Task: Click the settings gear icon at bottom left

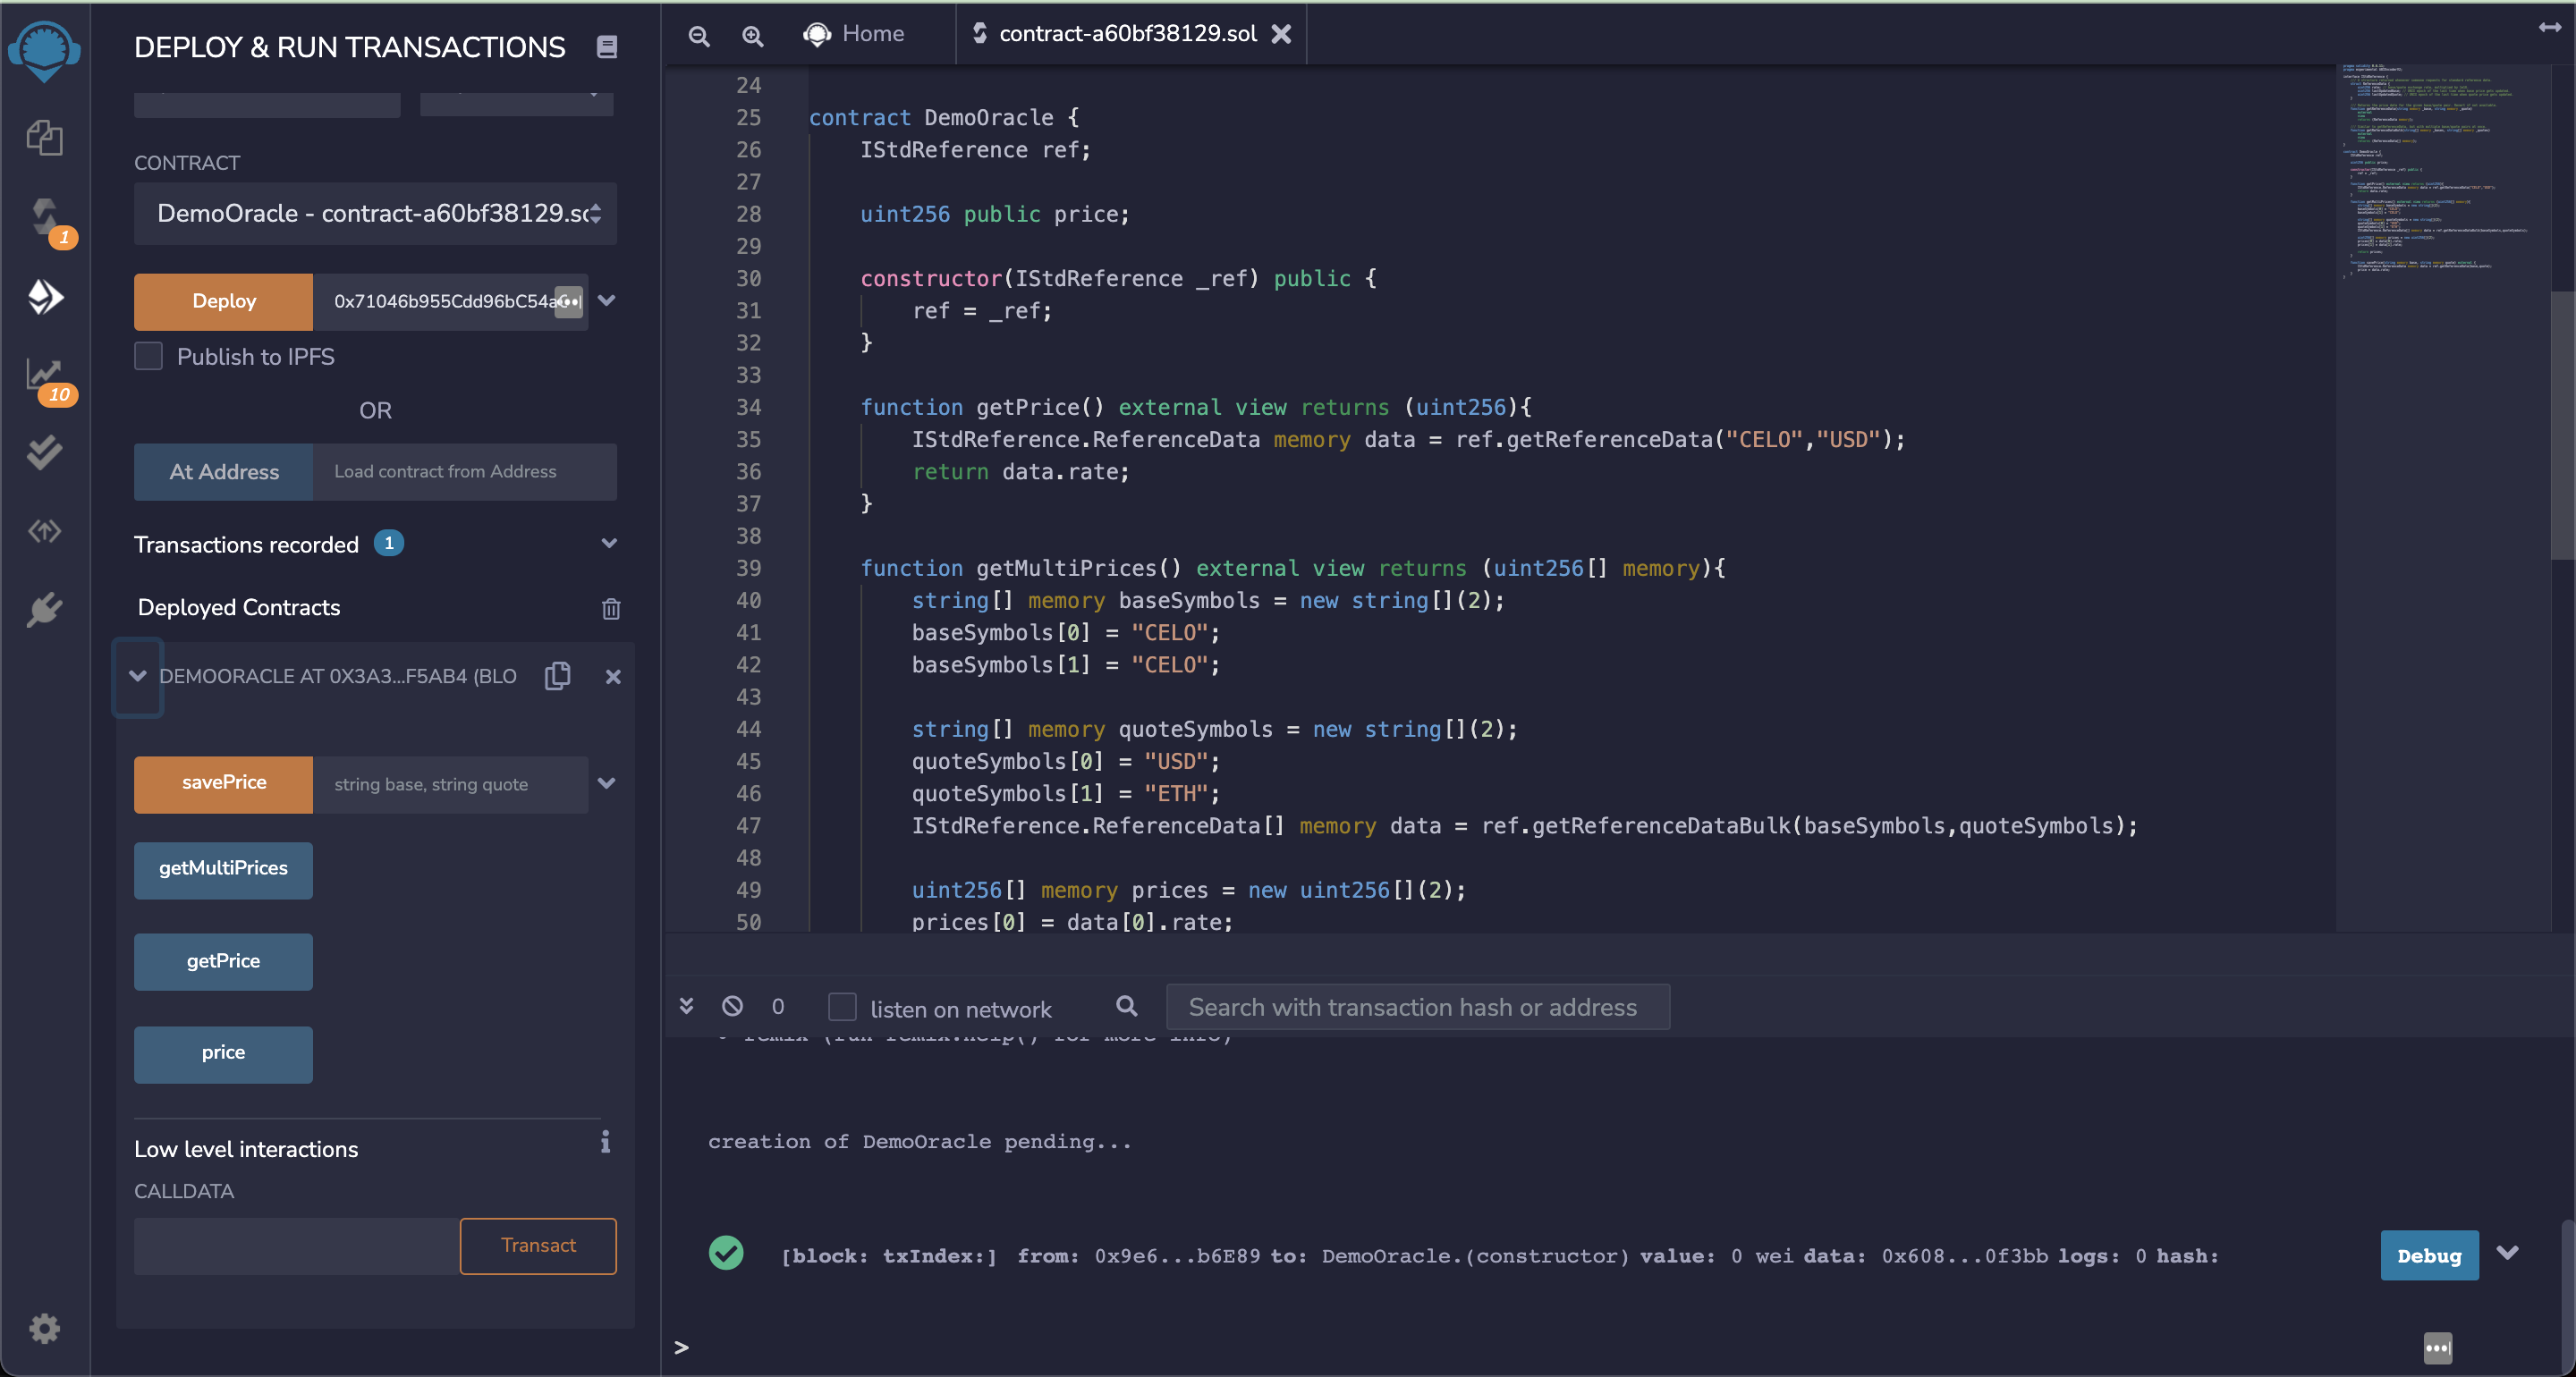Action: coord(46,1330)
